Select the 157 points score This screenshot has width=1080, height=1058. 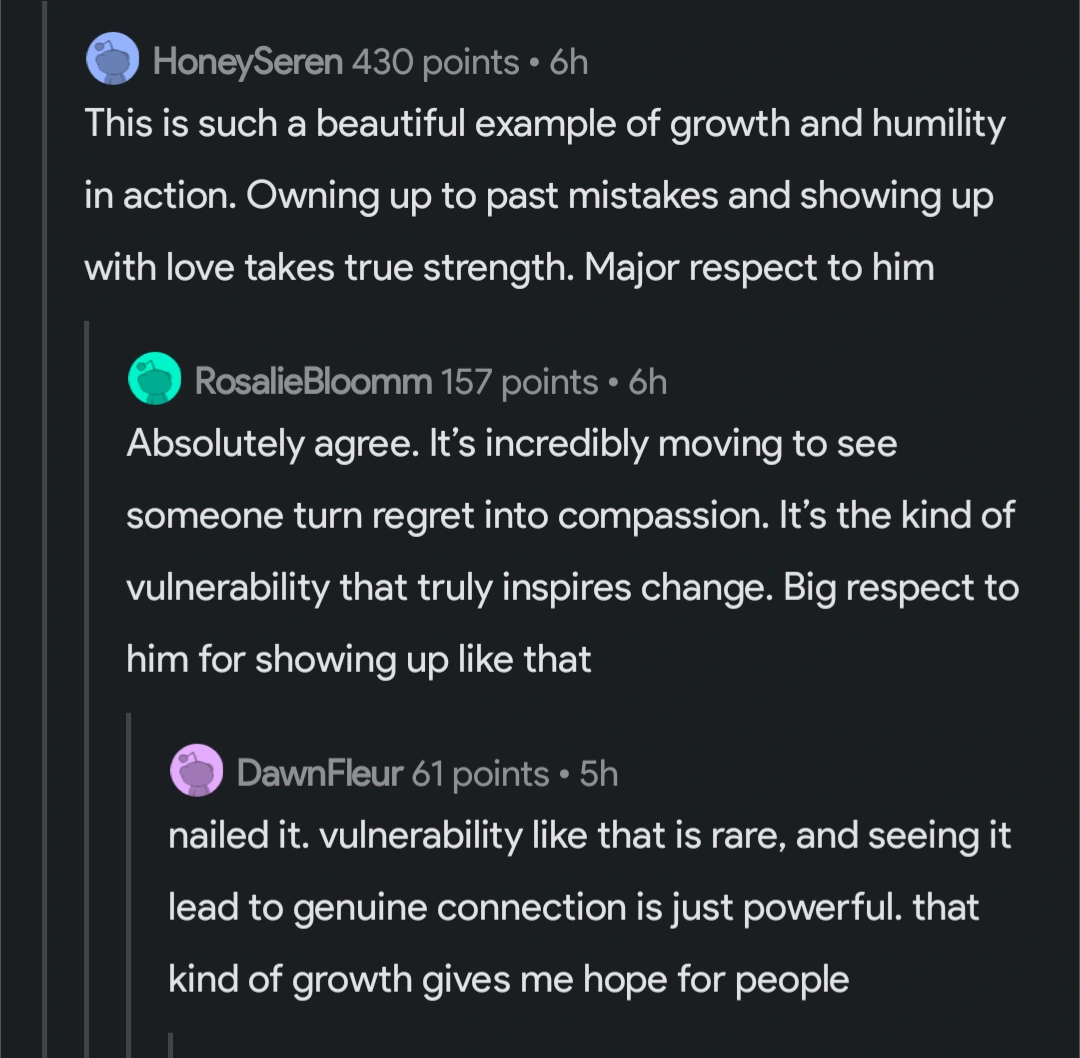pos(519,381)
